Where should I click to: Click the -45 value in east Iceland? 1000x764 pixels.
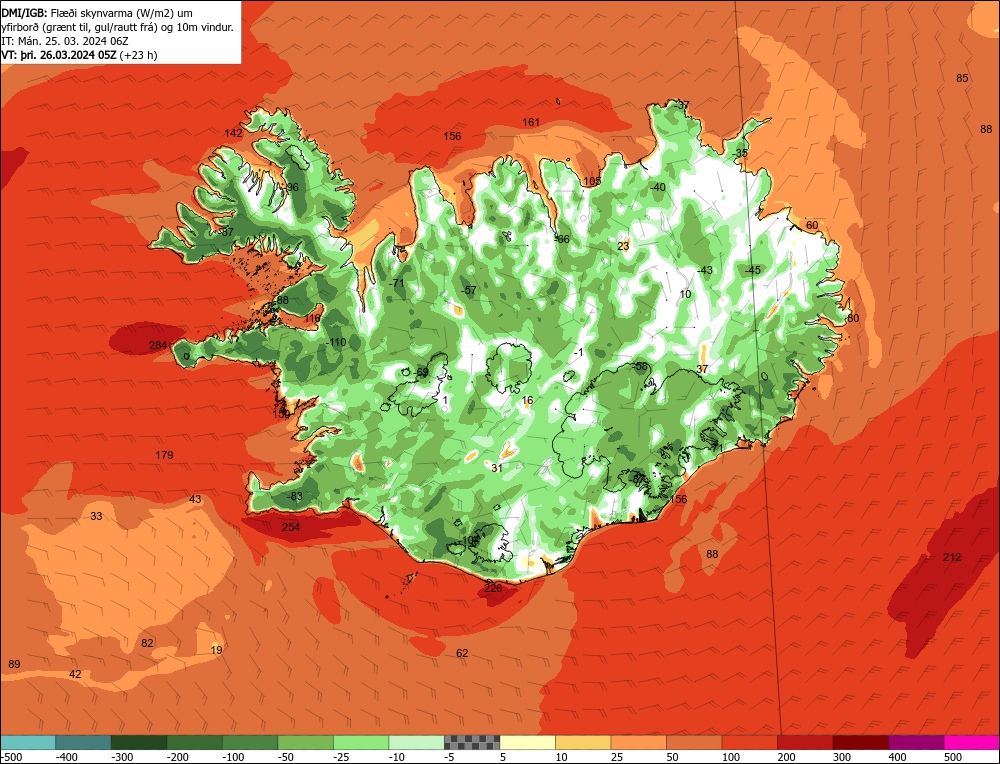click(x=753, y=270)
